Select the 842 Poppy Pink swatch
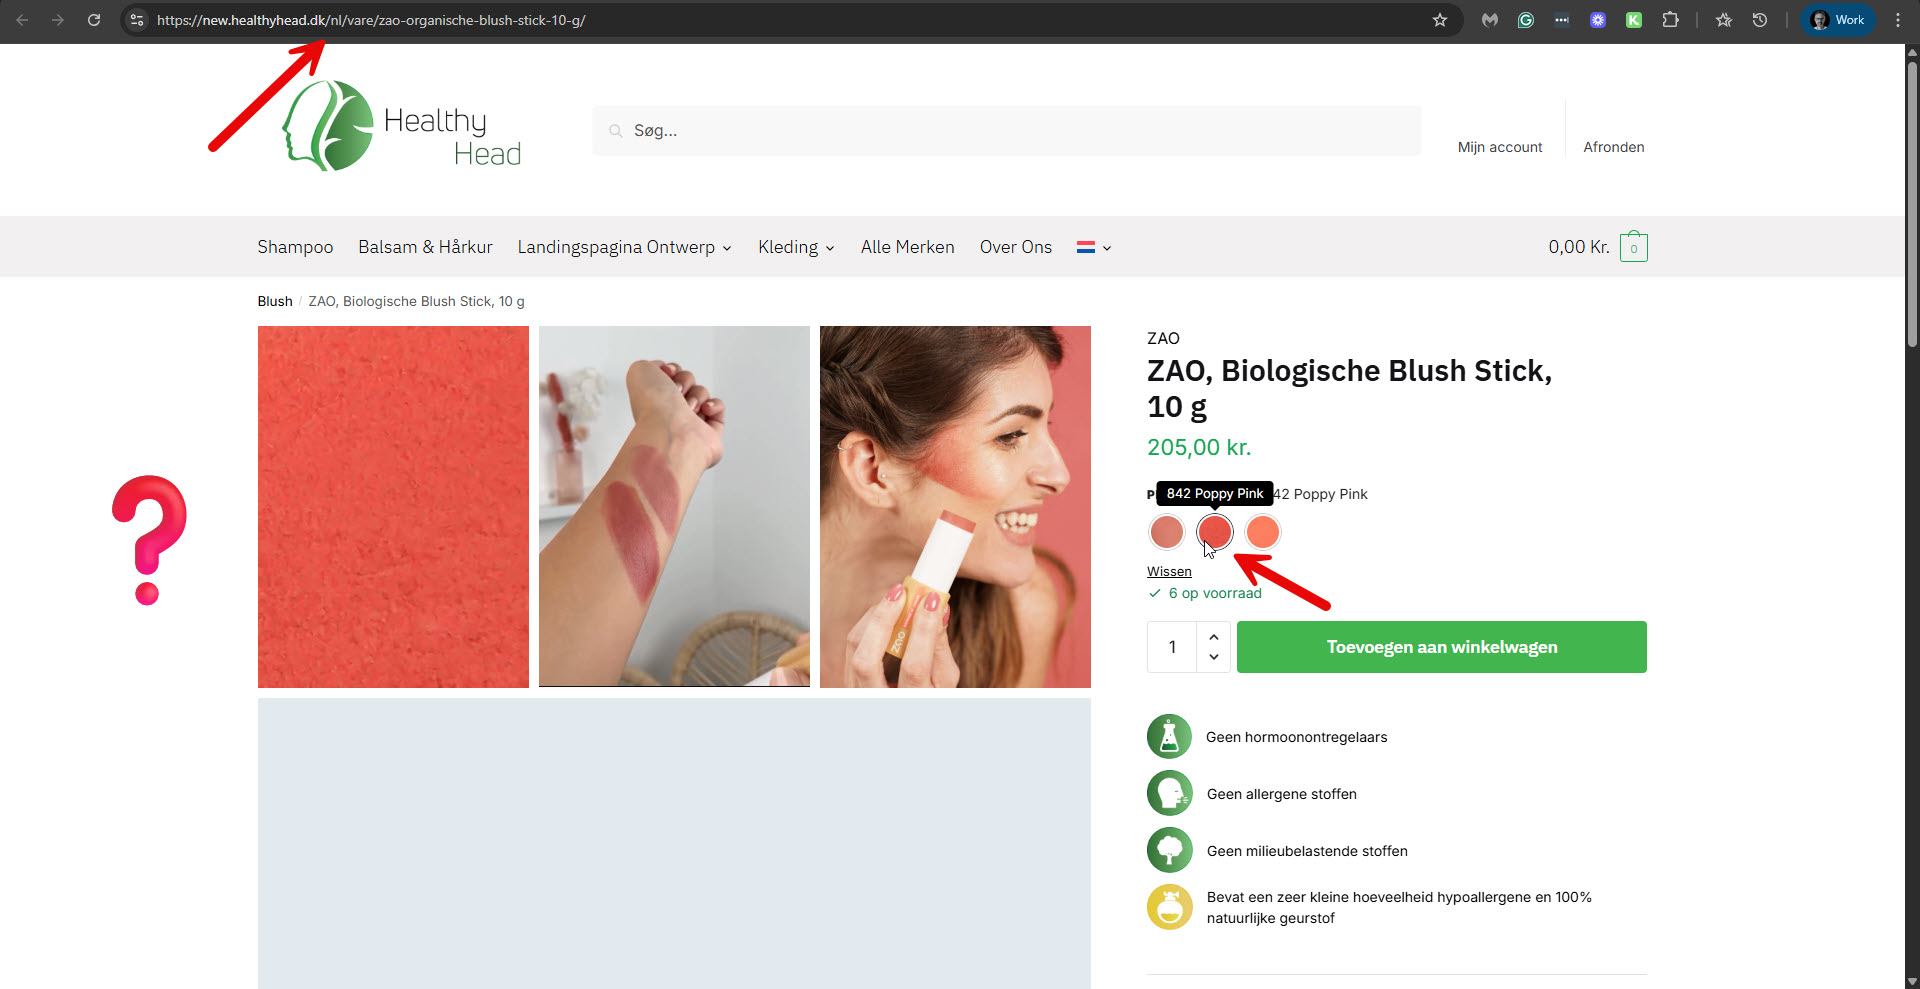Screen dimensions: 1920x989 [x=1215, y=532]
